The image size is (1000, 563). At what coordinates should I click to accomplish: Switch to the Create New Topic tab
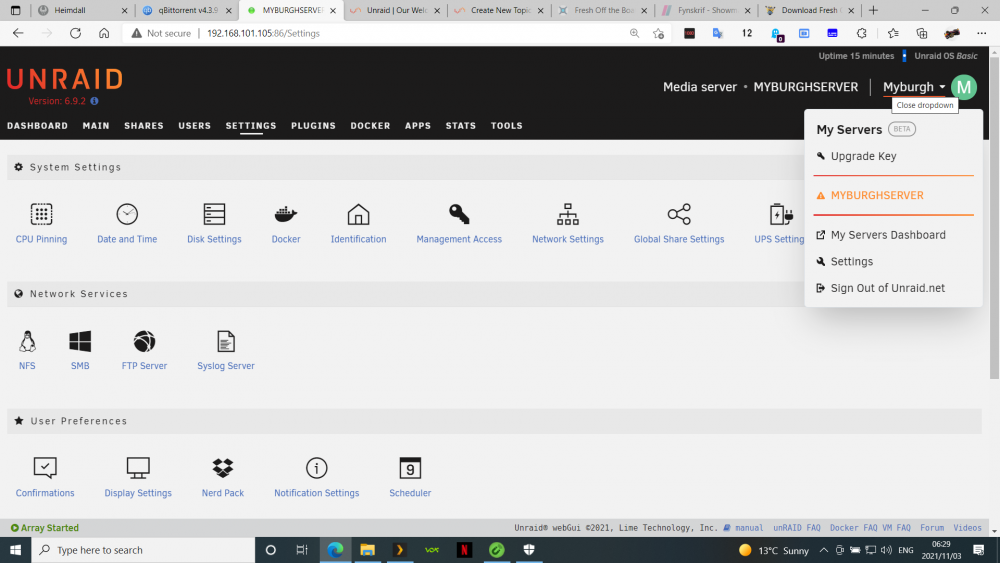coord(500,10)
